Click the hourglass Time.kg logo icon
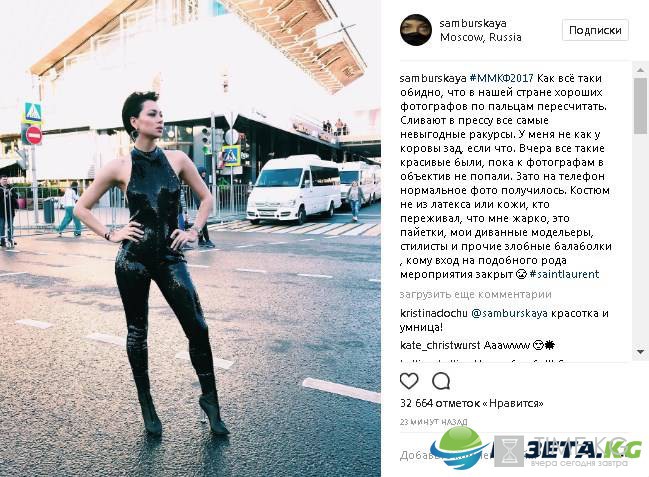 [509, 451]
